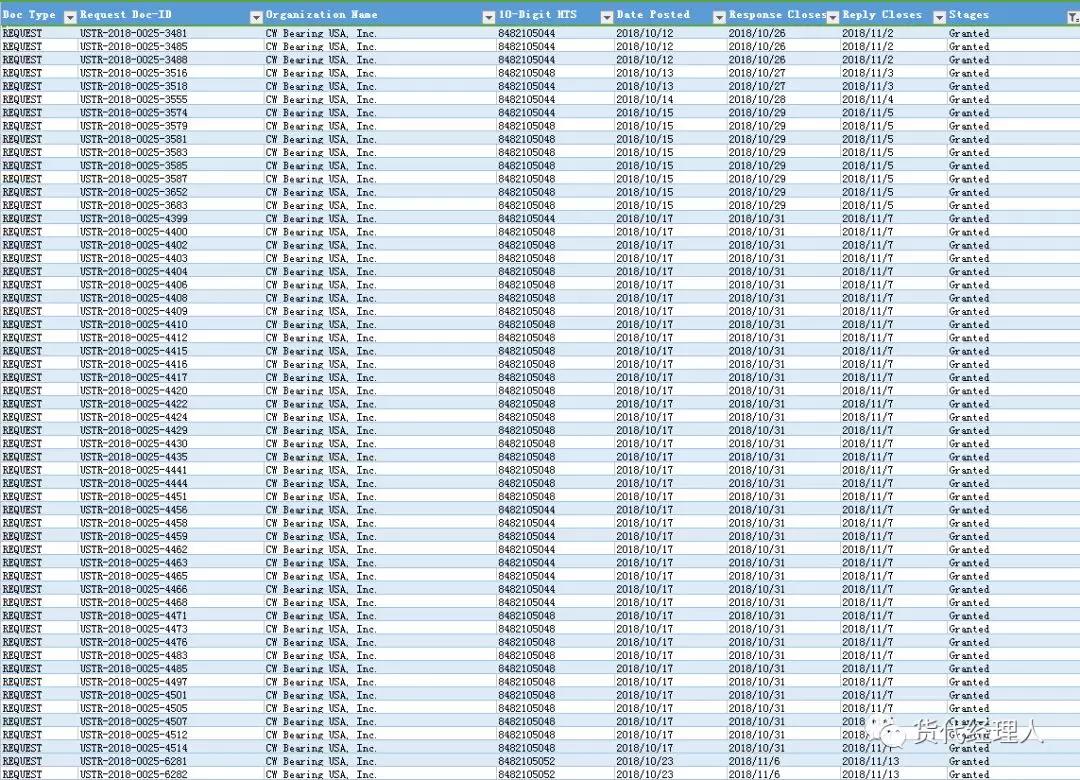Image resolution: width=1080 pixels, height=780 pixels.
Task: Select cell USTR-2018-0025-6281
Action: (x=134, y=761)
